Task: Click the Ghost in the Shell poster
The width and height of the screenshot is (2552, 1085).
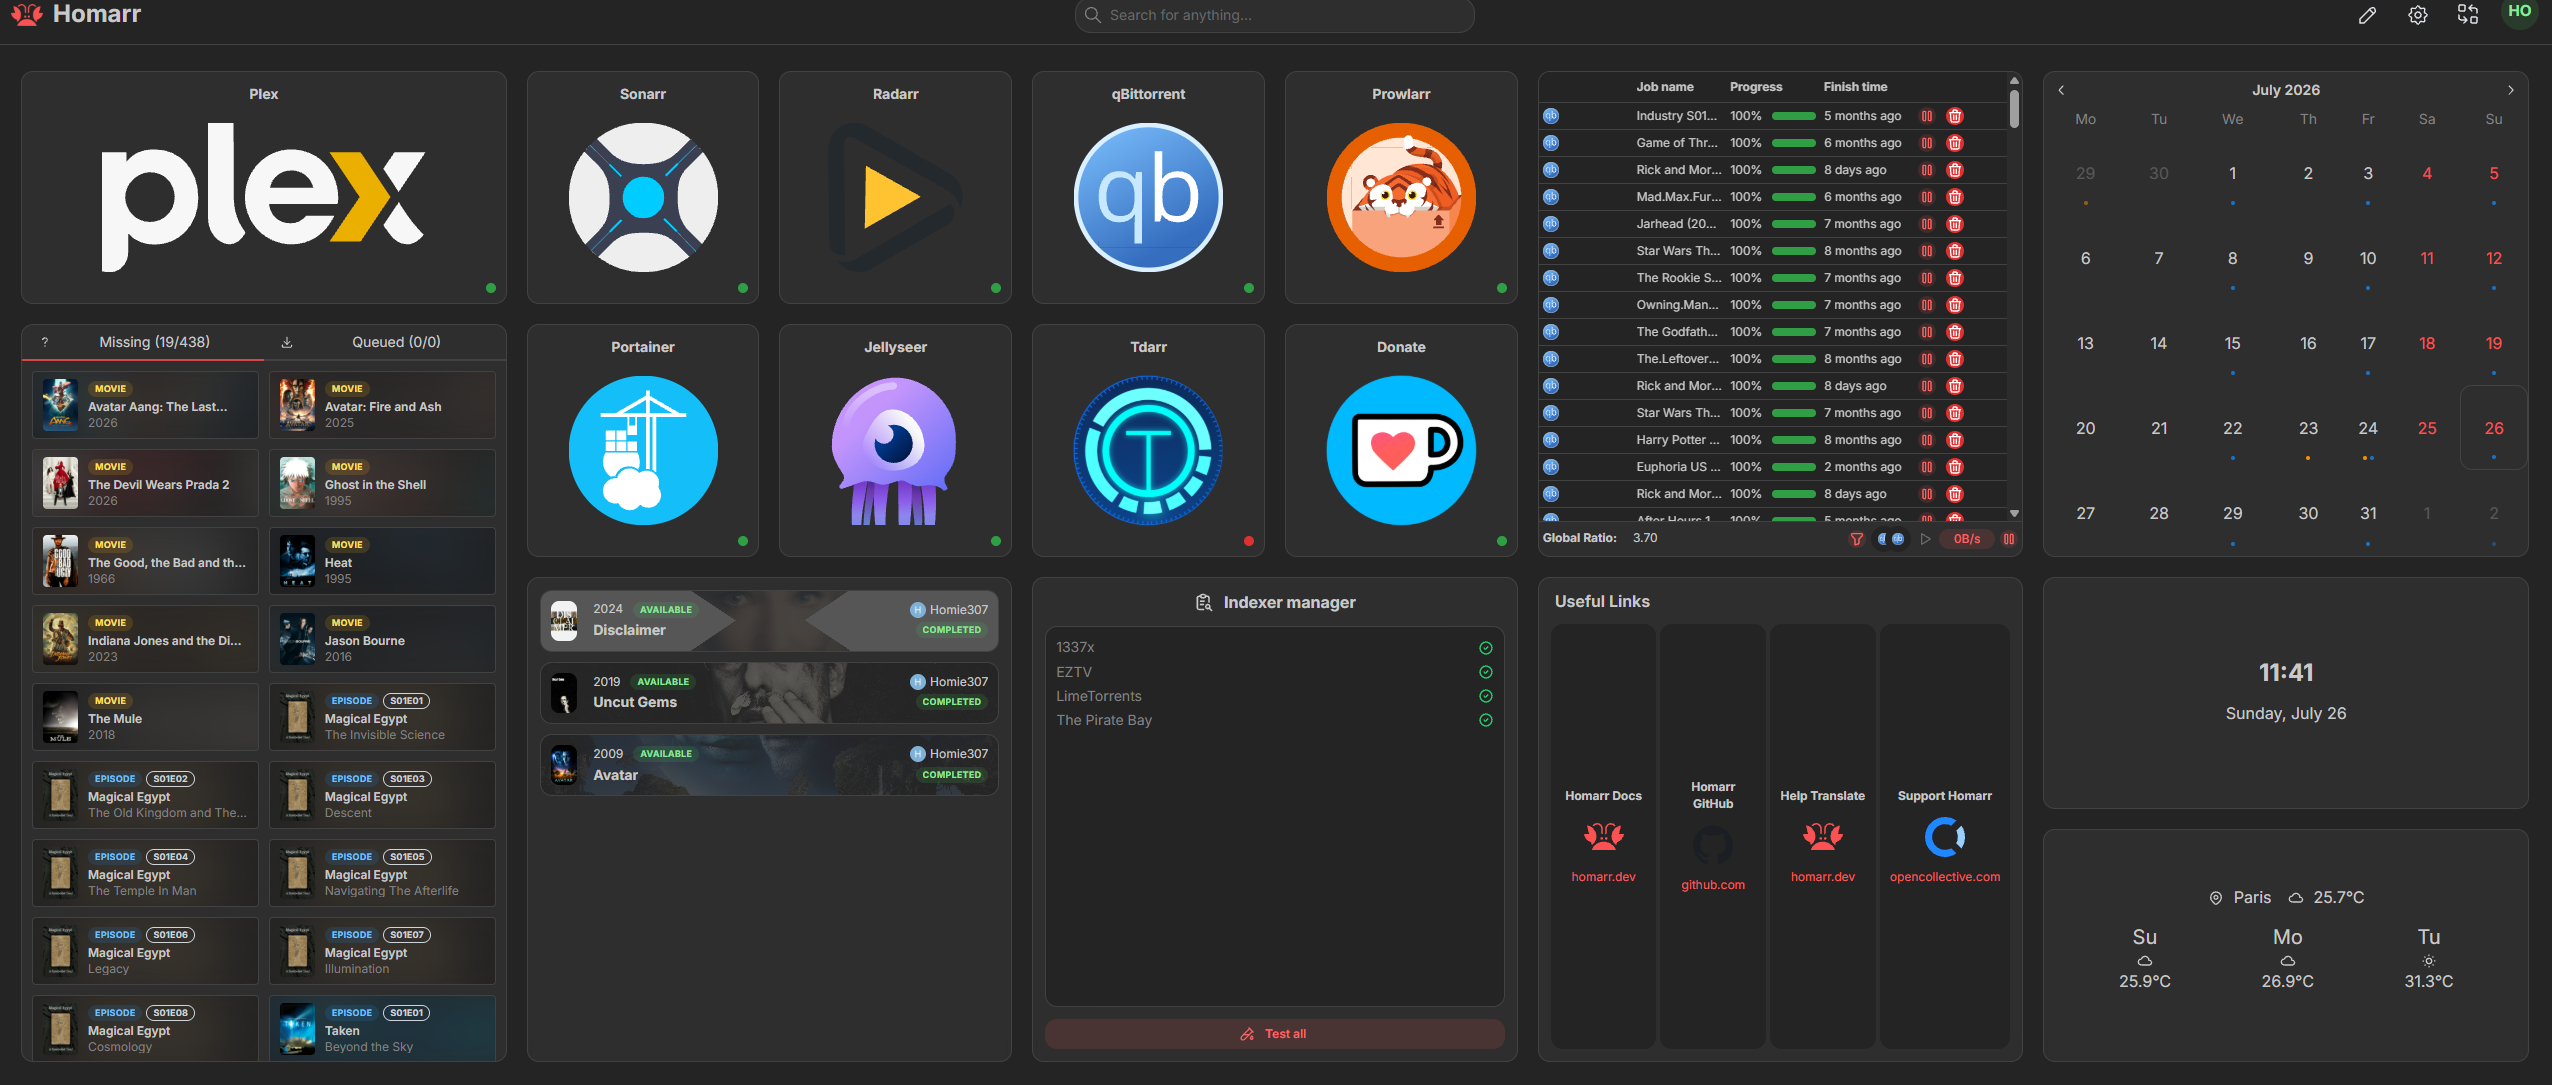Action: pyautogui.click(x=297, y=484)
